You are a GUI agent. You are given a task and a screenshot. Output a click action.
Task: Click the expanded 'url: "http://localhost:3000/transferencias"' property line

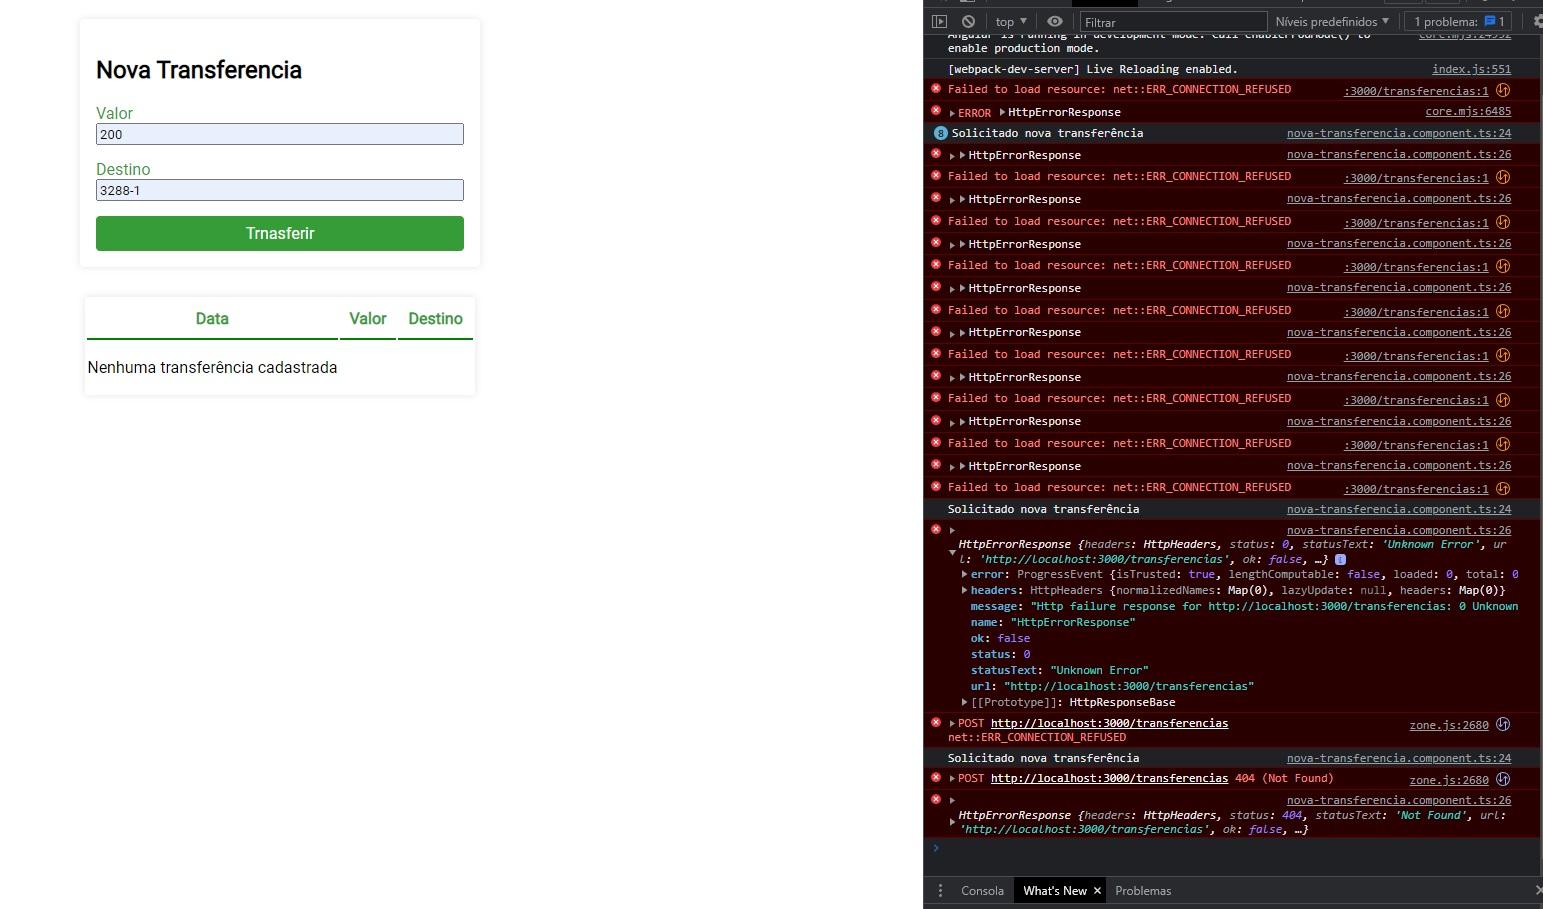pos(1112,686)
